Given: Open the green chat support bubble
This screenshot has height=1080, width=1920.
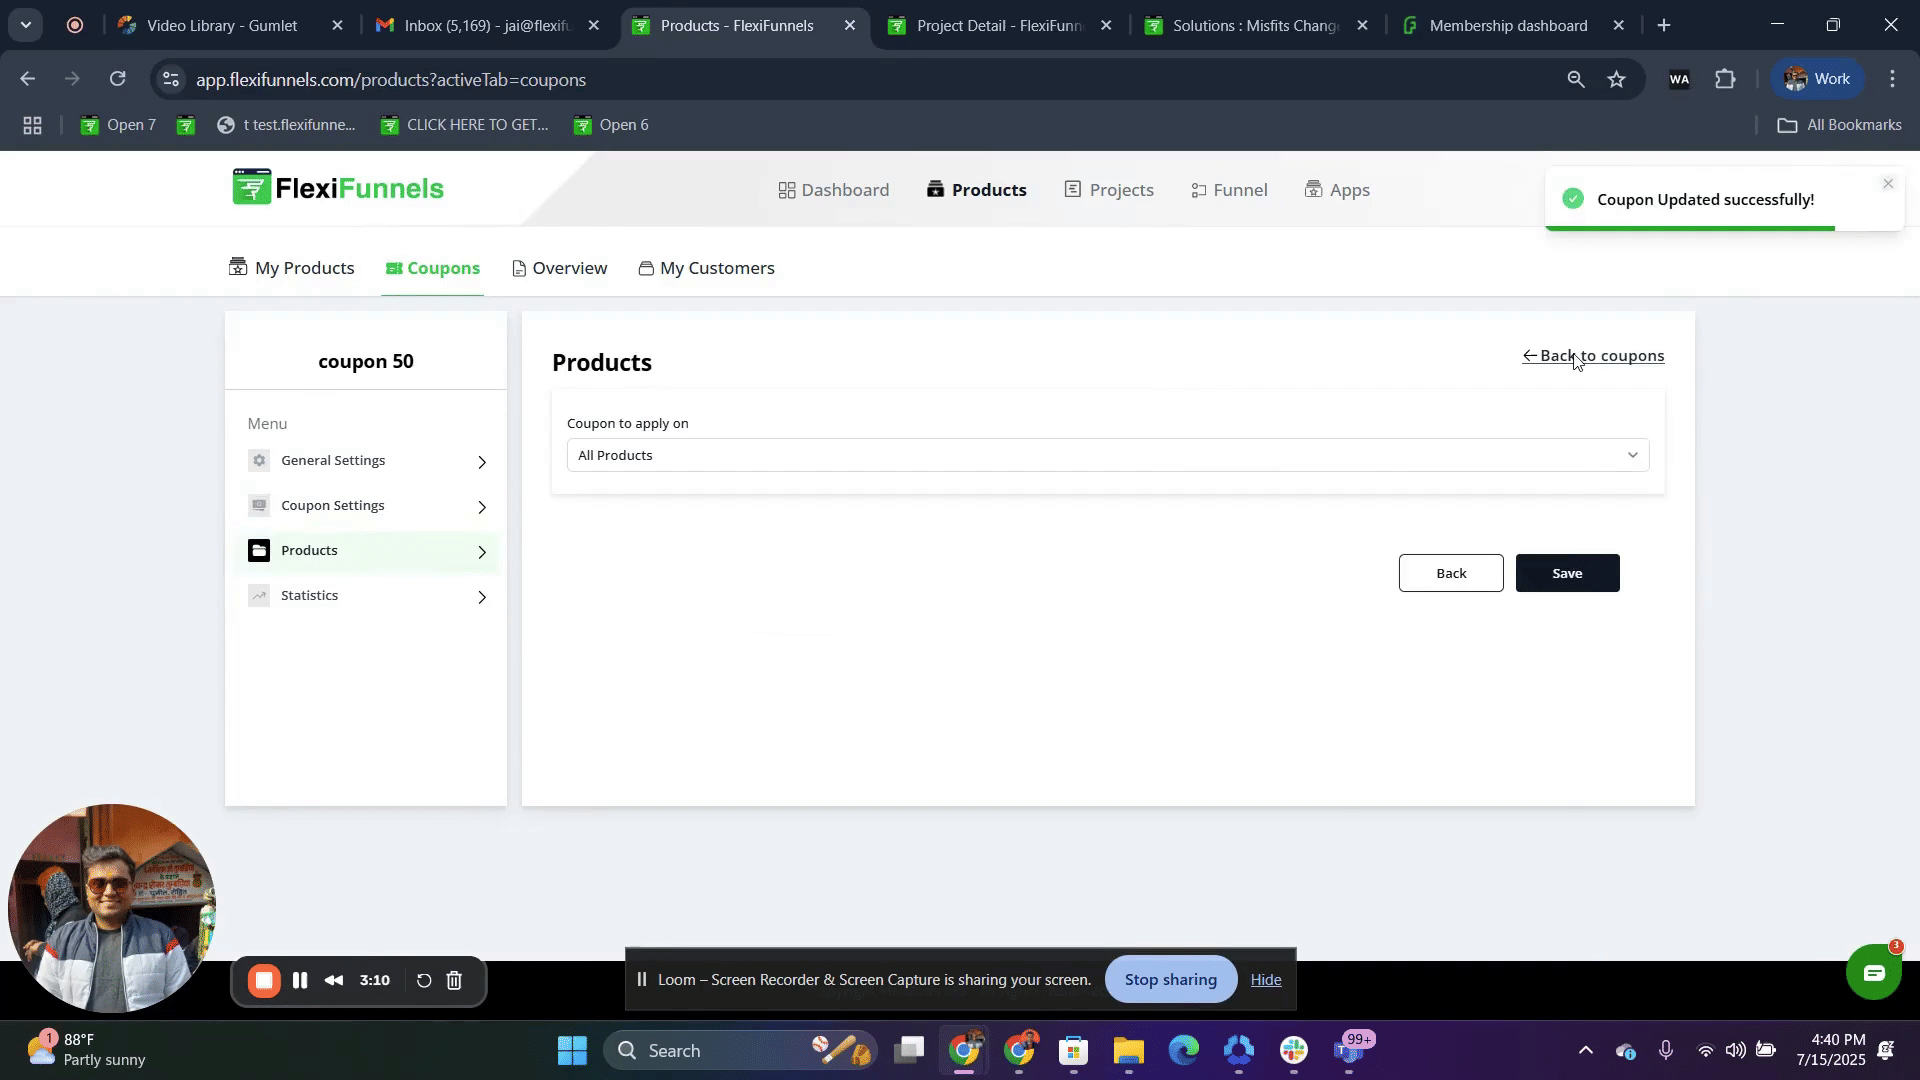Looking at the screenshot, I should (1873, 972).
